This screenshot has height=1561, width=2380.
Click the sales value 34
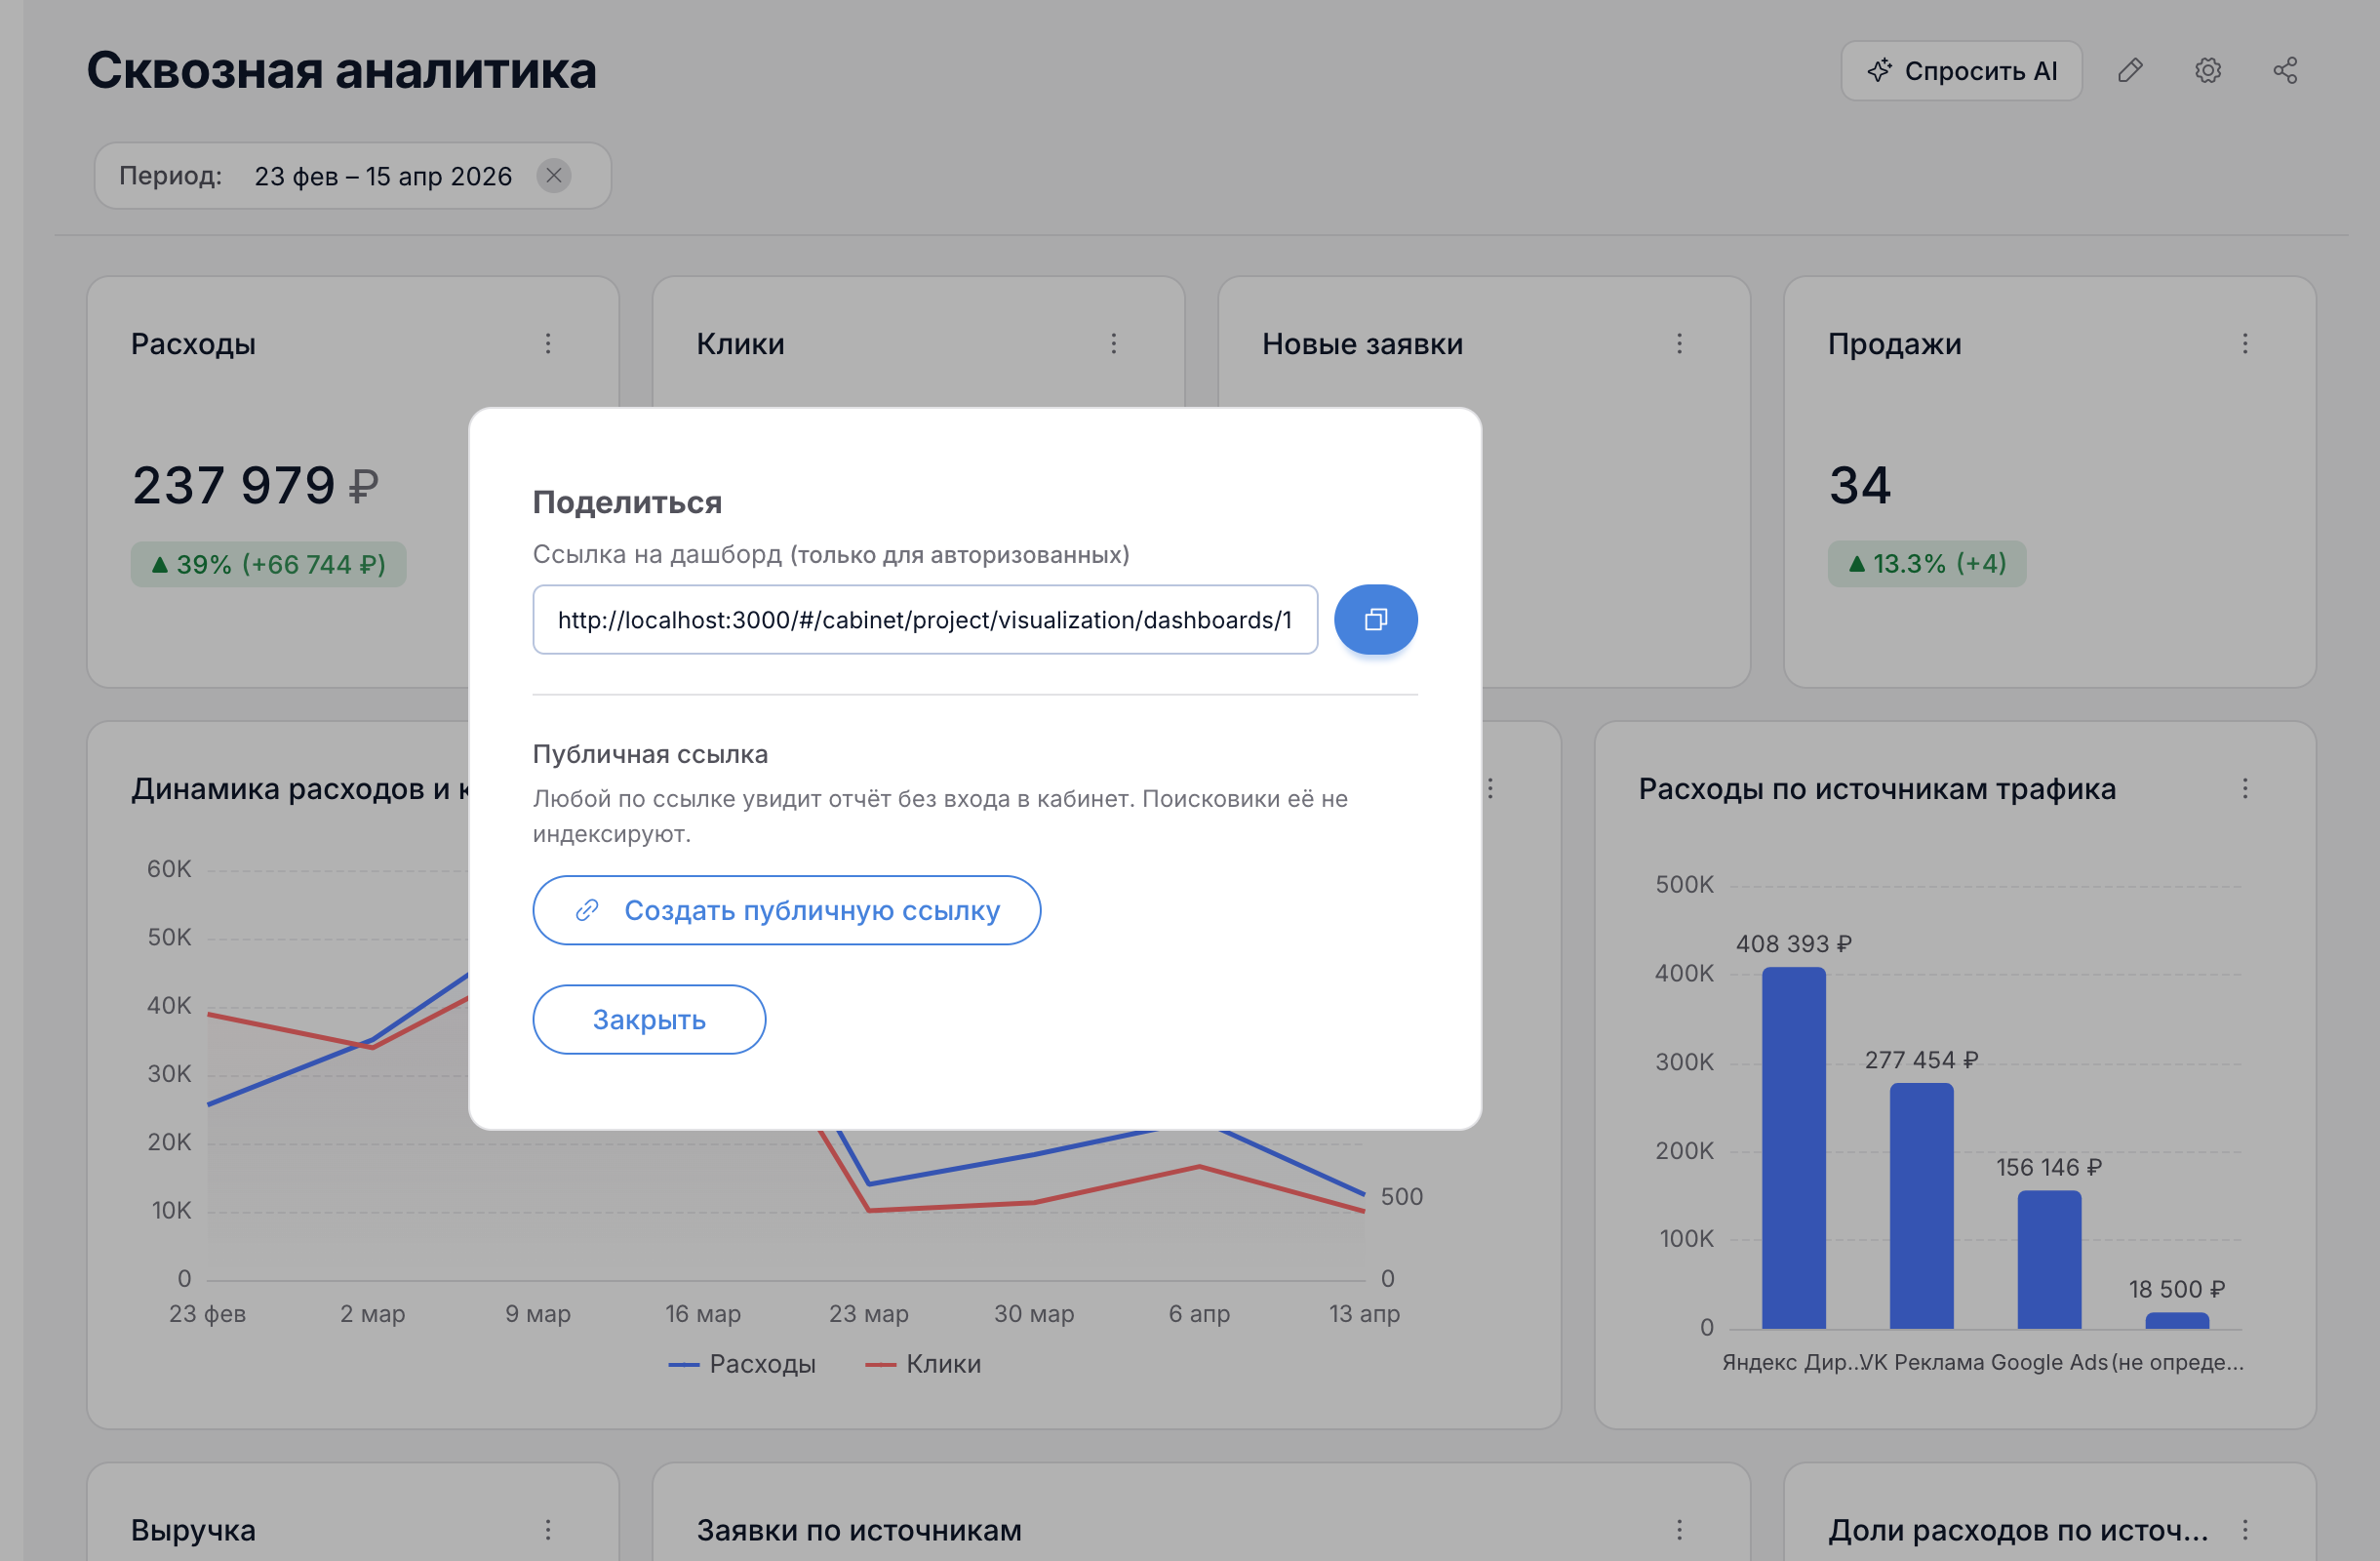click(1860, 486)
